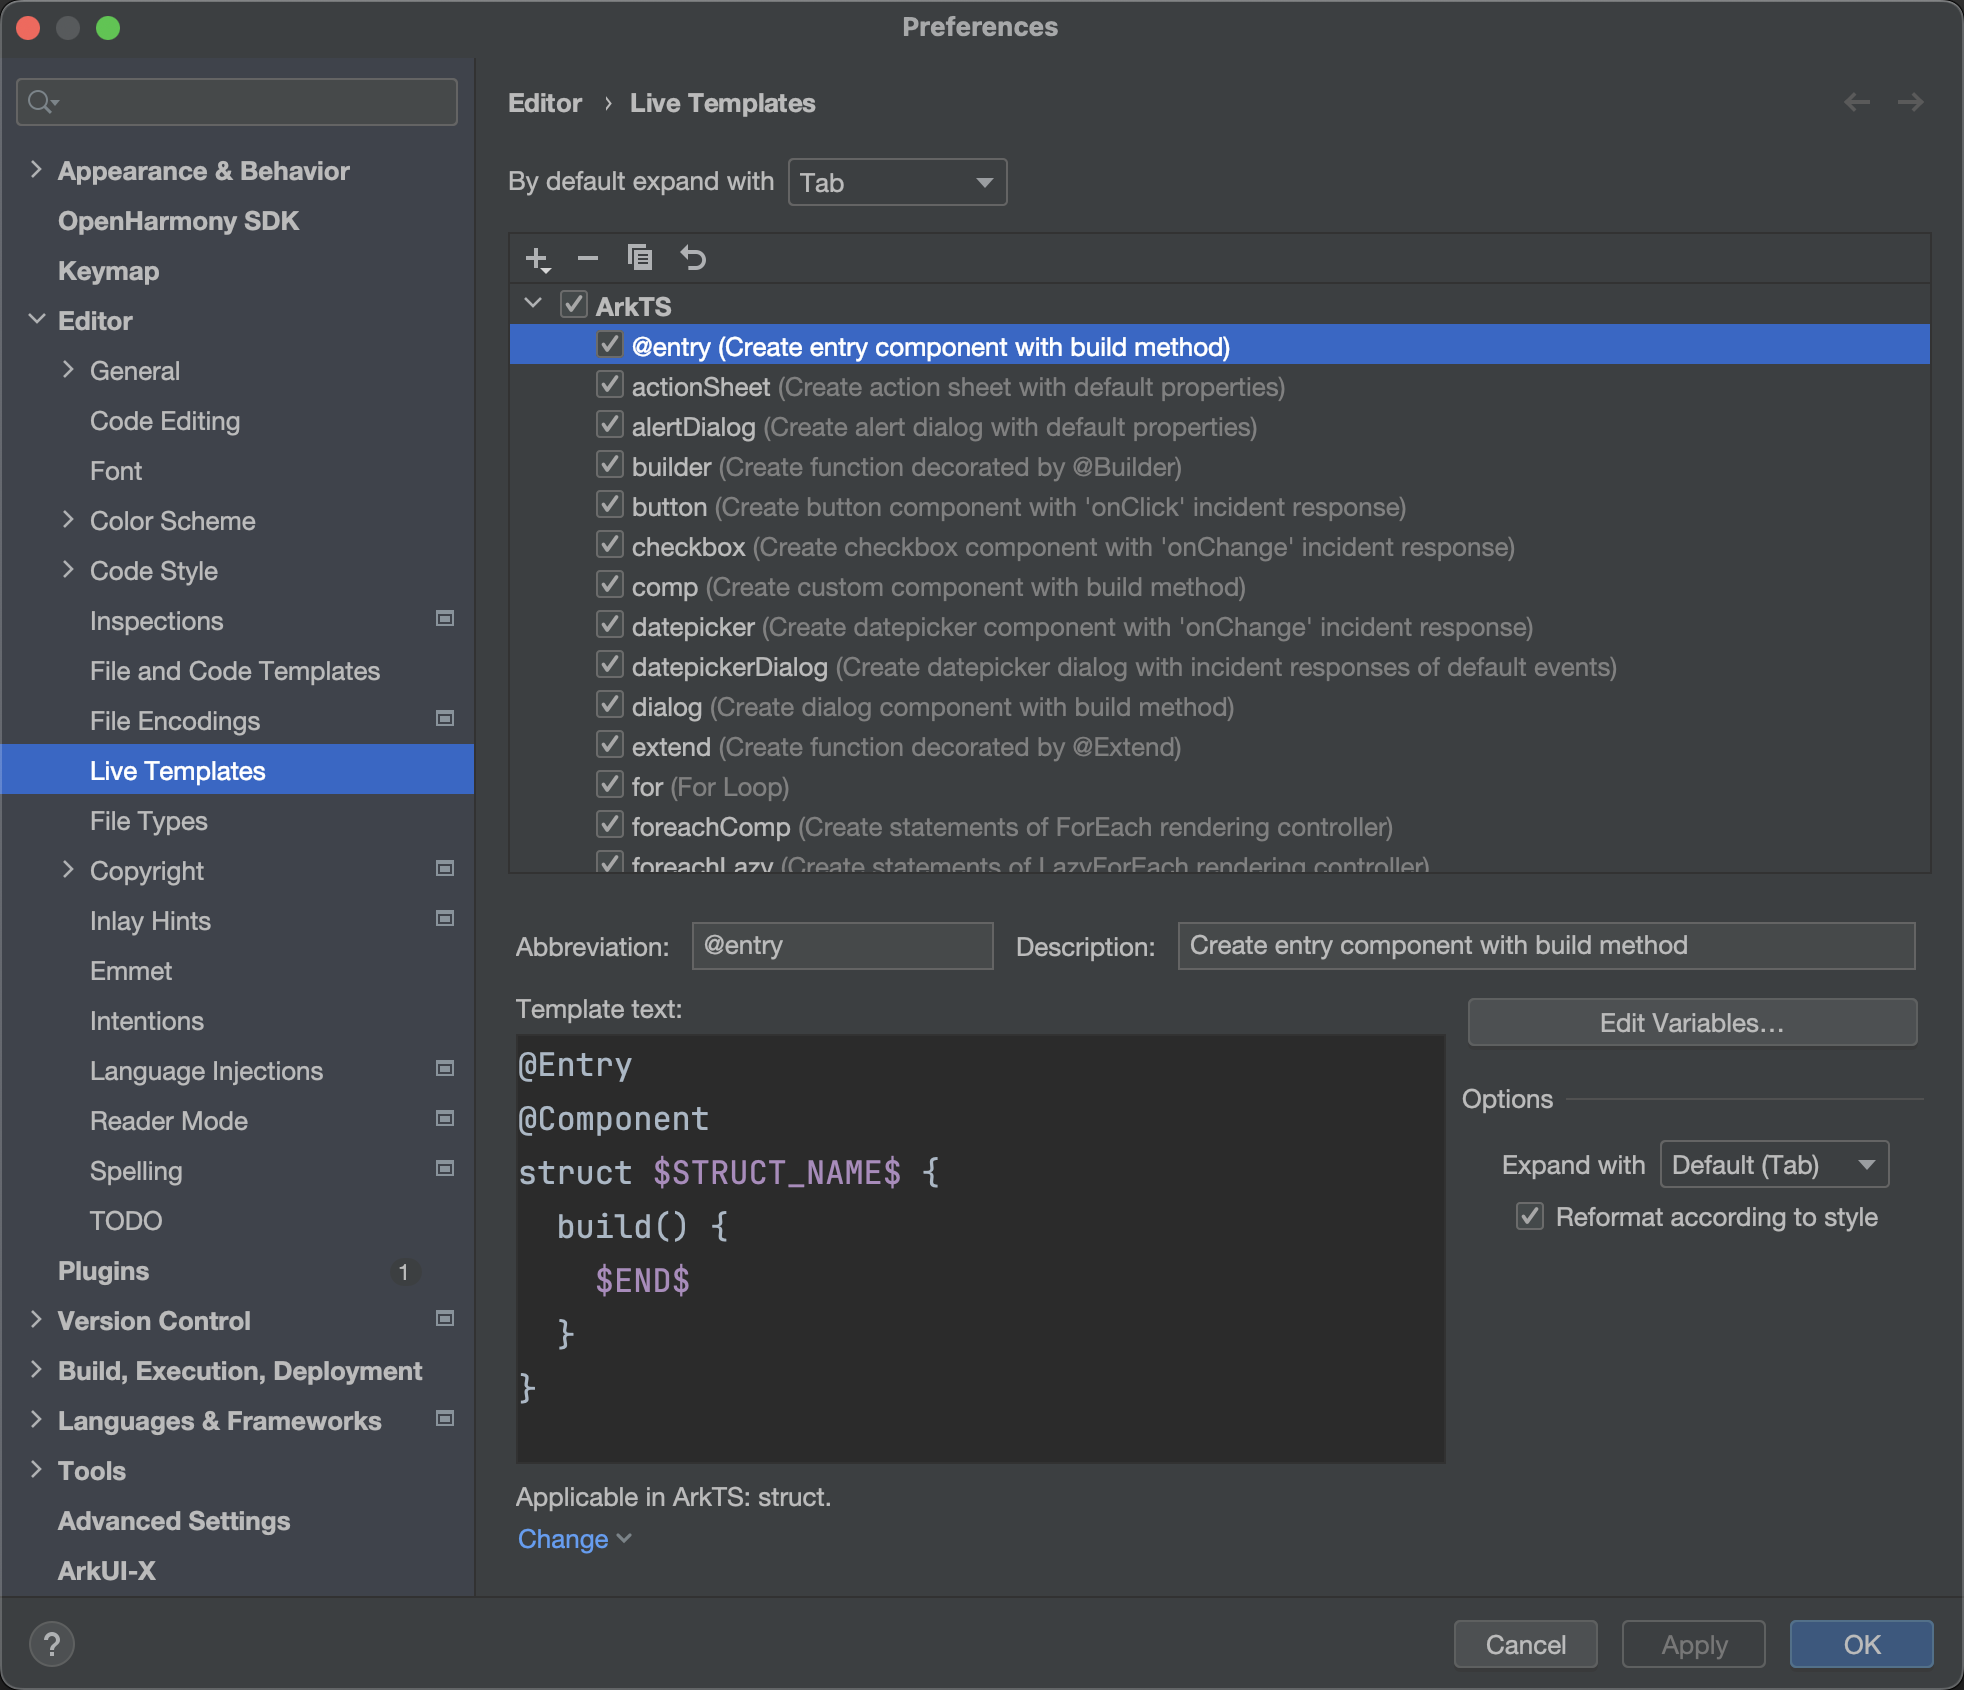Click the Description text field
Screen dimensions: 1964x1690
click(1546, 946)
